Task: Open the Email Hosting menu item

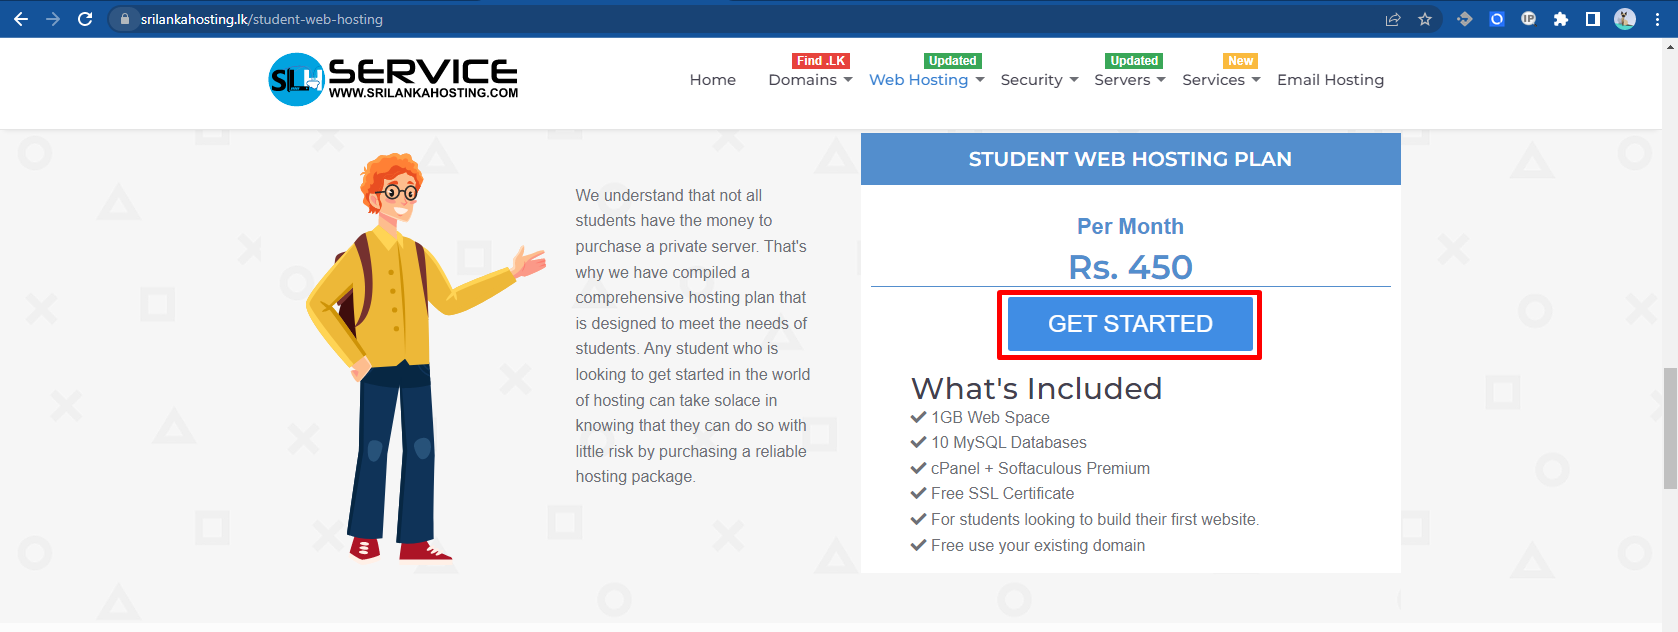Action: click(x=1330, y=79)
